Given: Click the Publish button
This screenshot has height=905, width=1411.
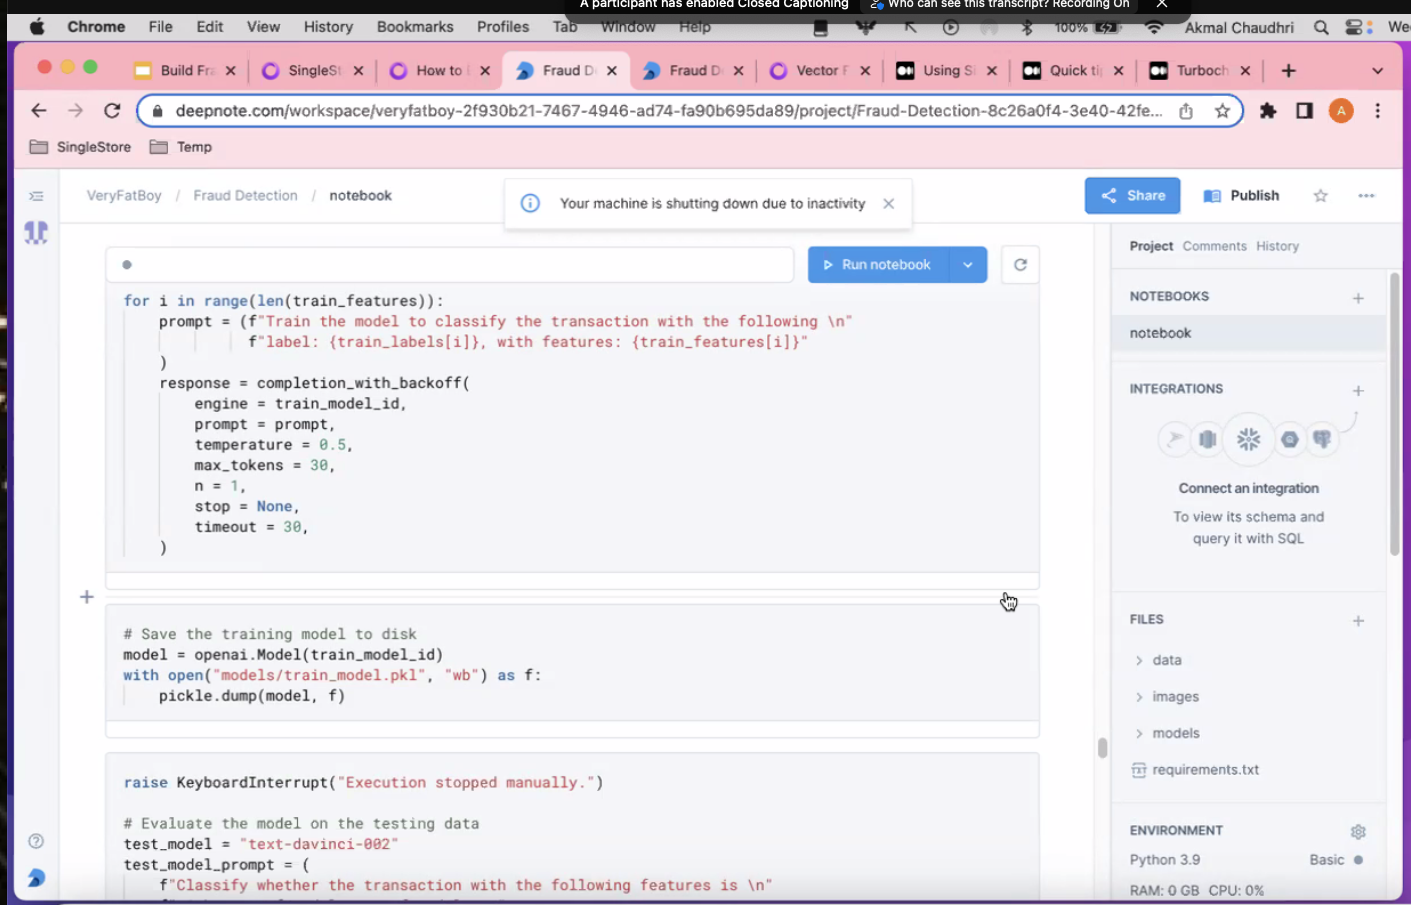Looking at the screenshot, I should [1241, 196].
